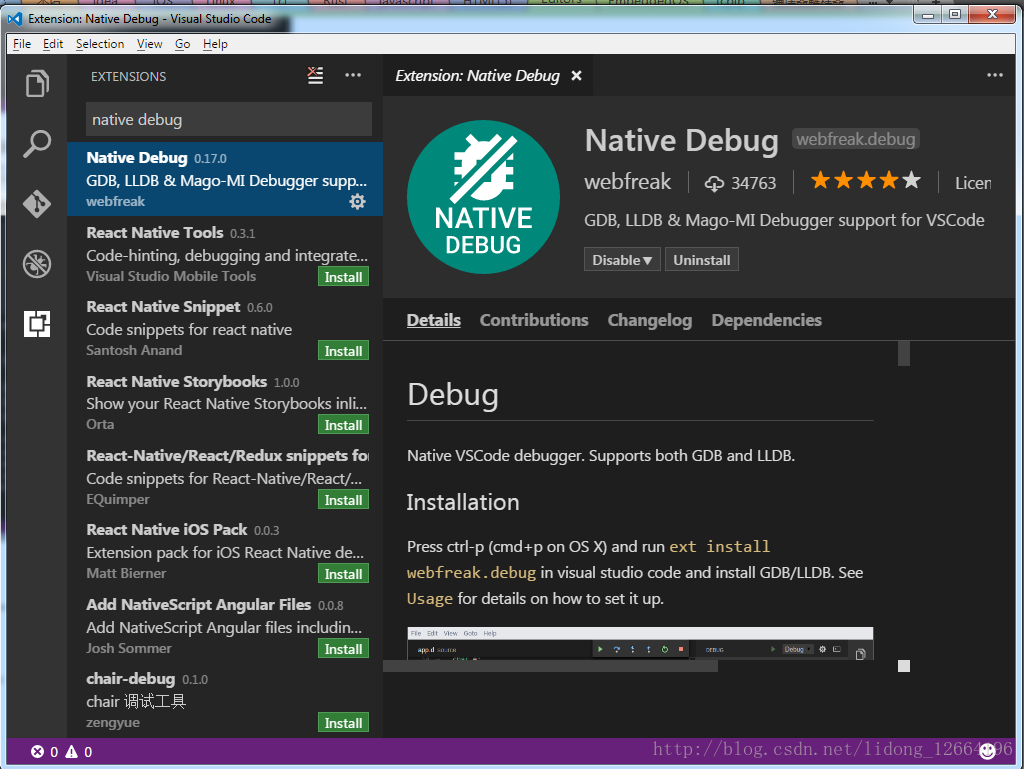Click the gear icon on Native Debug item
1024x769 pixels.
click(357, 202)
